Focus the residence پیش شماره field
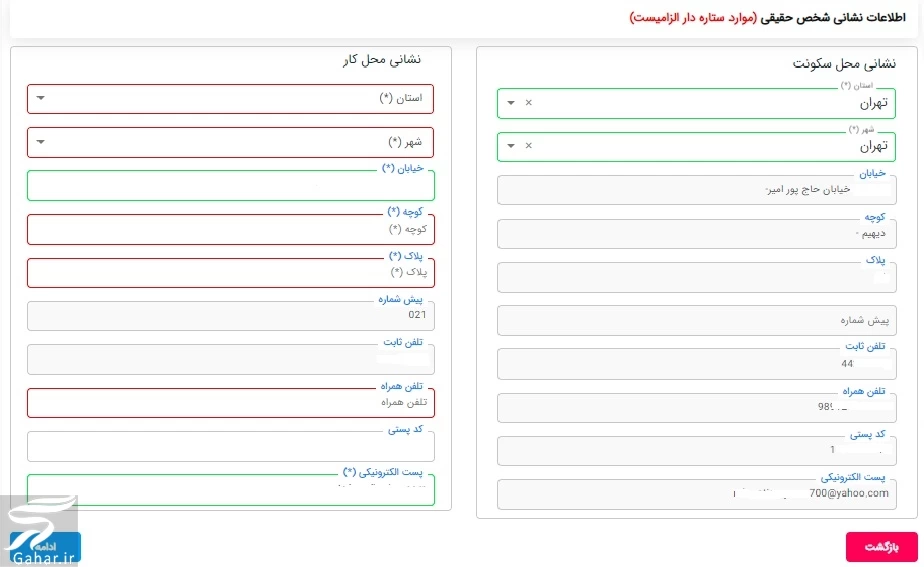924x567 pixels. pyautogui.click(x=697, y=320)
